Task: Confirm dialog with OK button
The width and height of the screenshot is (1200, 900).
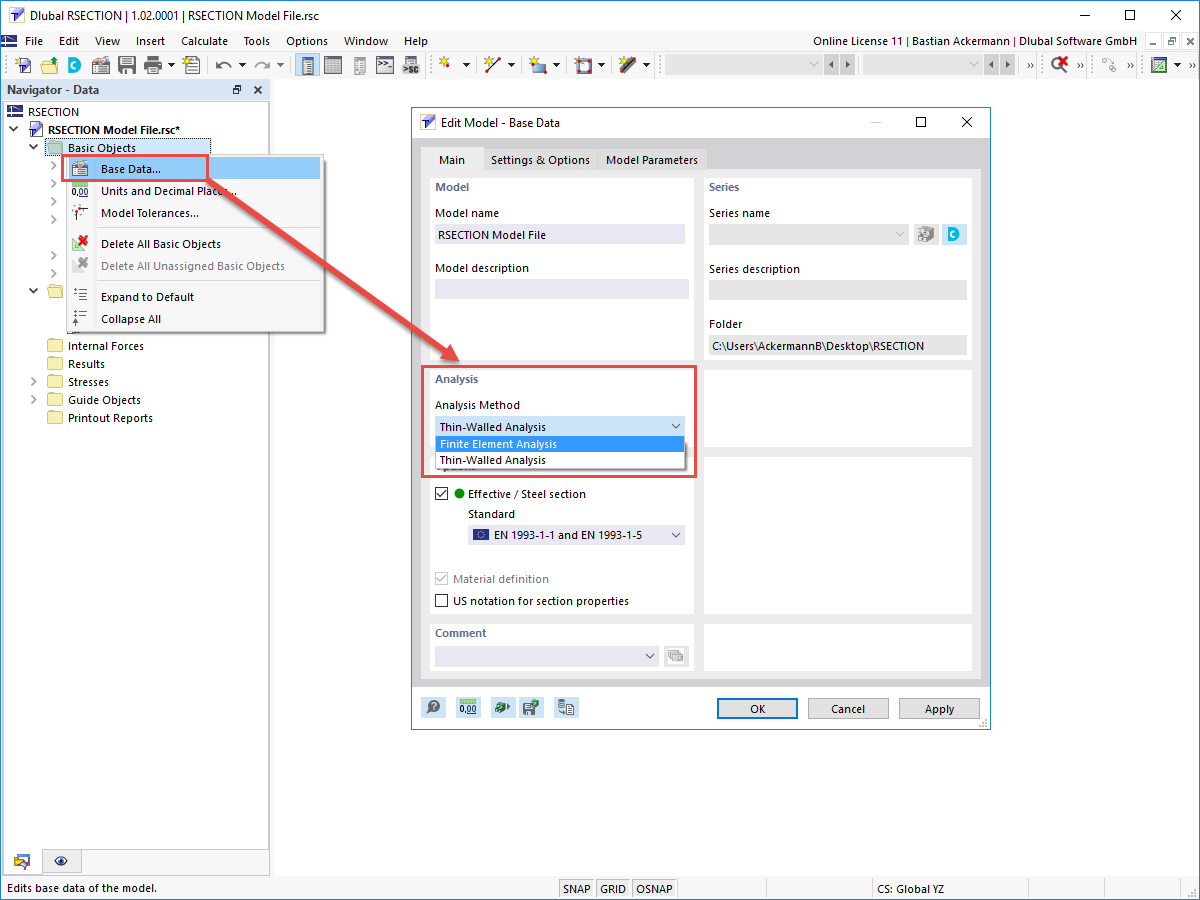Action: click(757, 708)
